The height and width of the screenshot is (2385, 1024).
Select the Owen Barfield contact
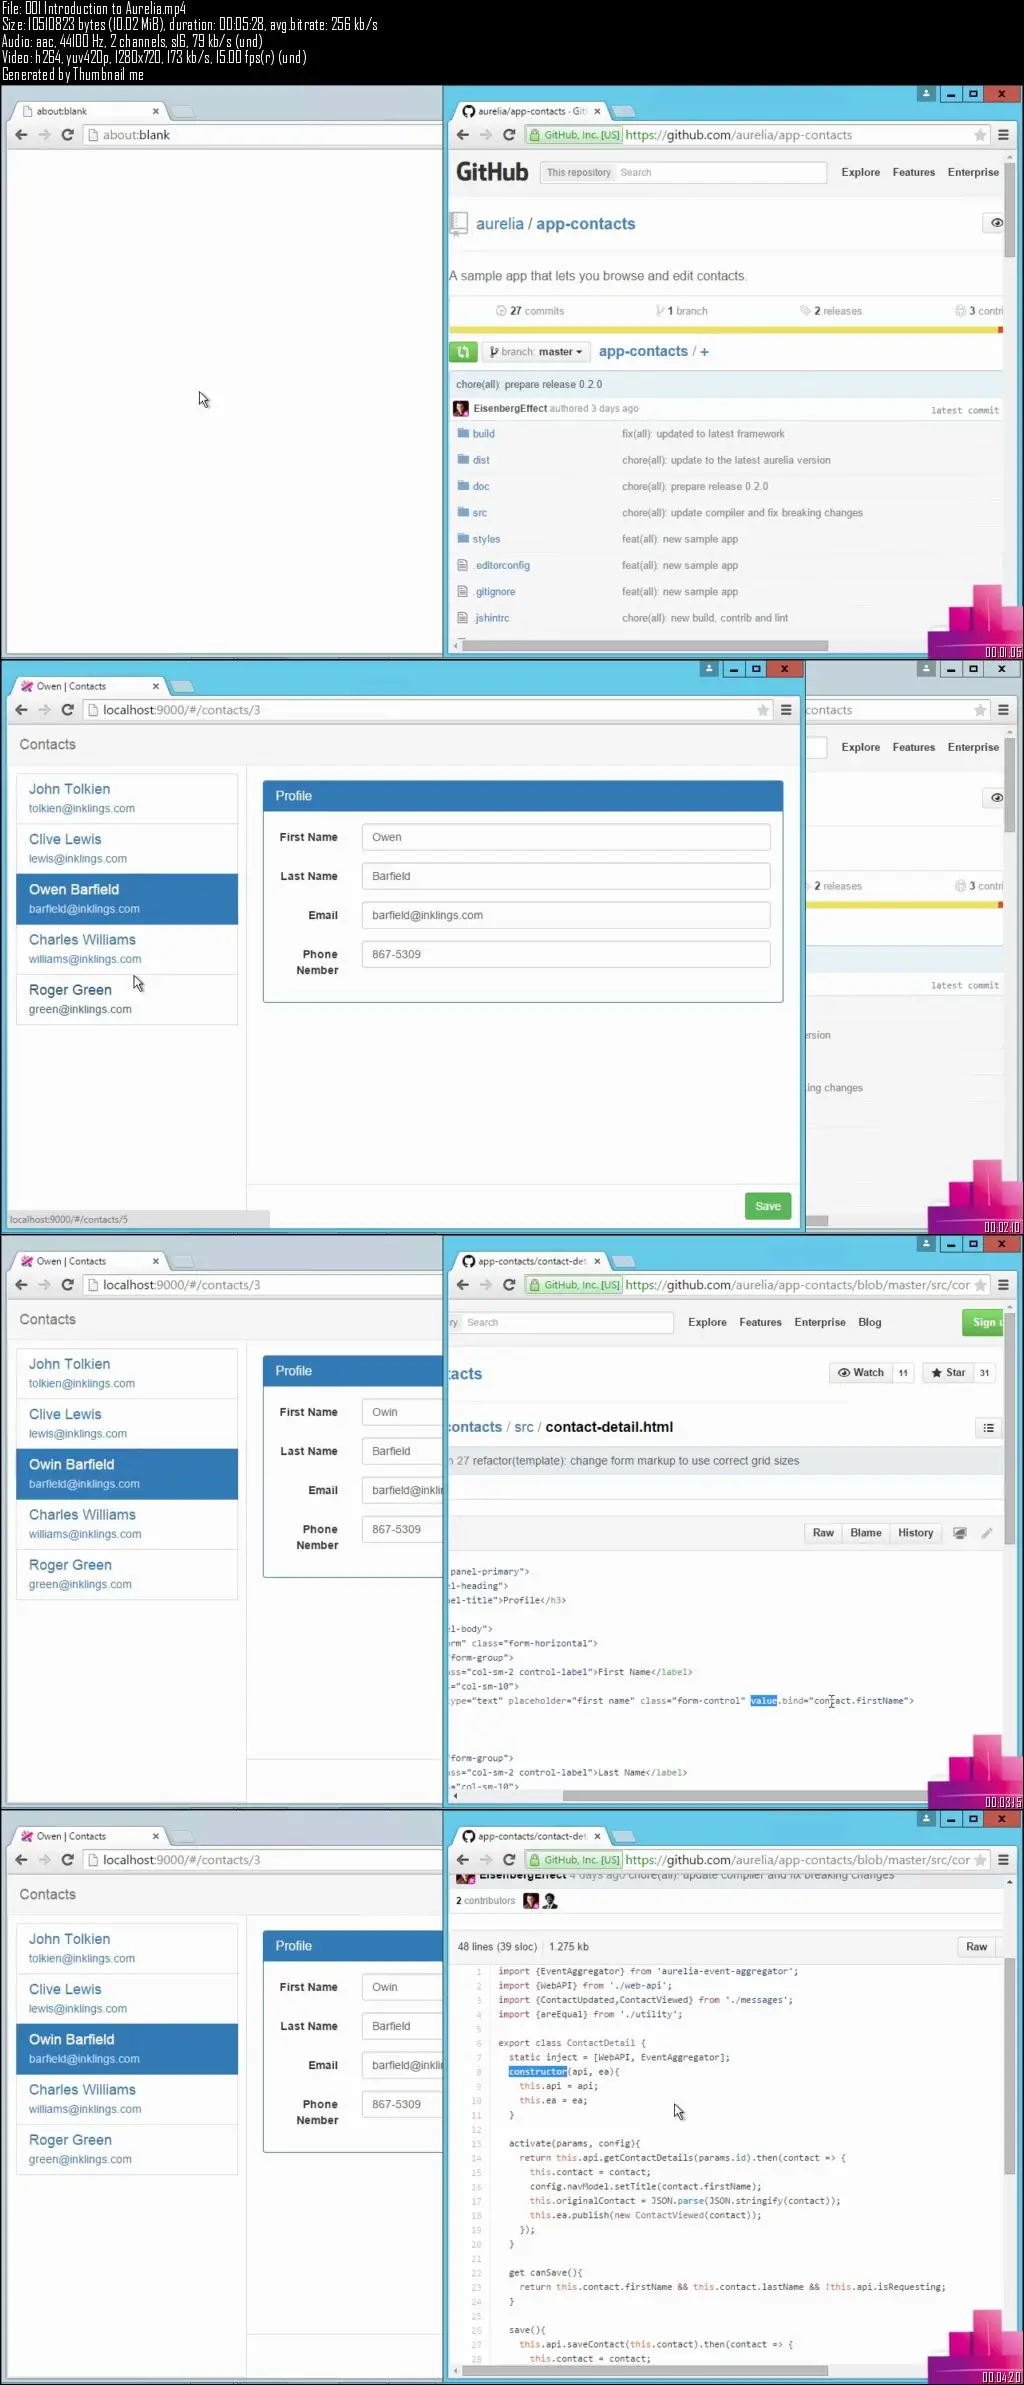coord(127,899)
